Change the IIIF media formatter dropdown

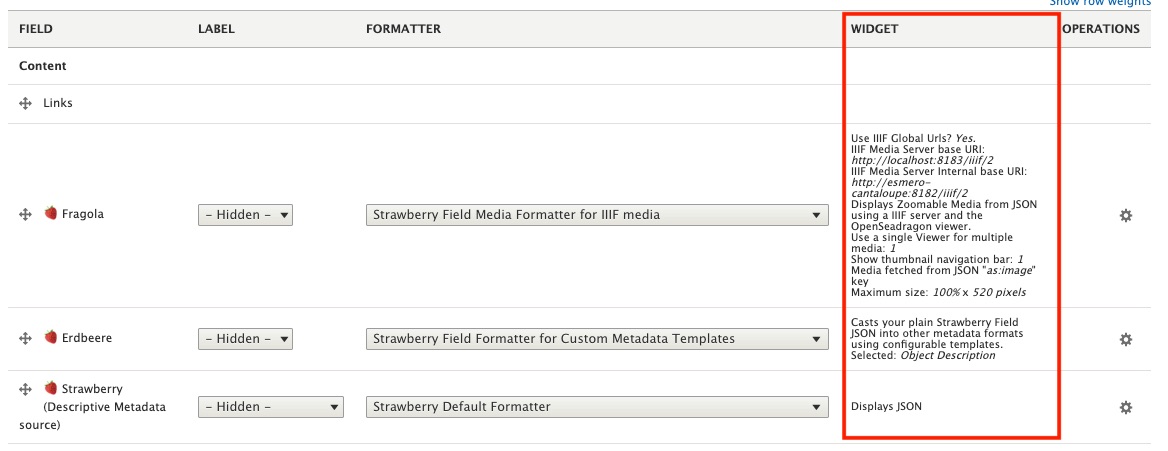pyautogui.click(x=597, y=215)
